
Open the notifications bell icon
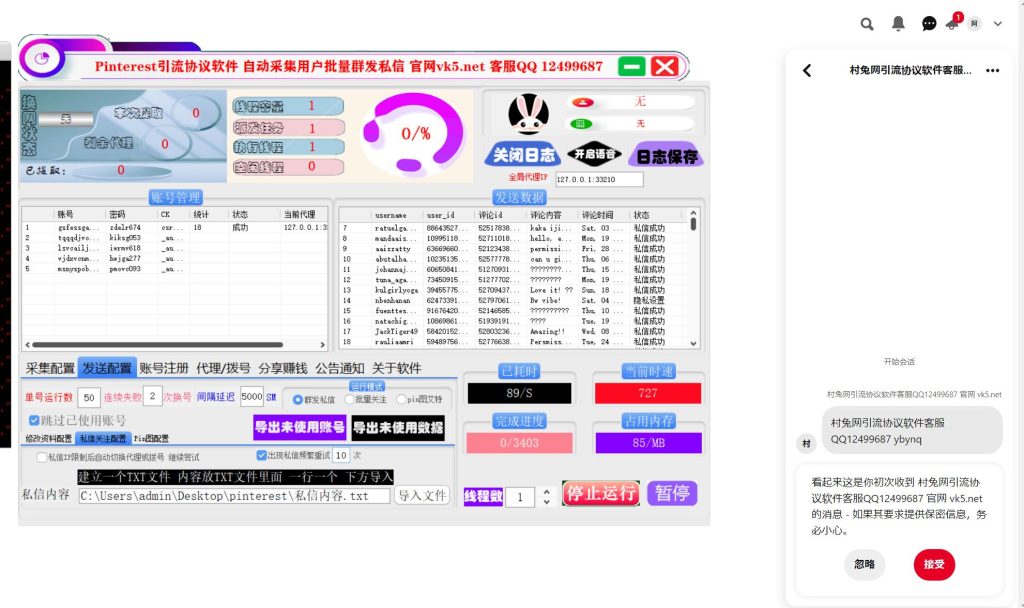tap(898, 23)
